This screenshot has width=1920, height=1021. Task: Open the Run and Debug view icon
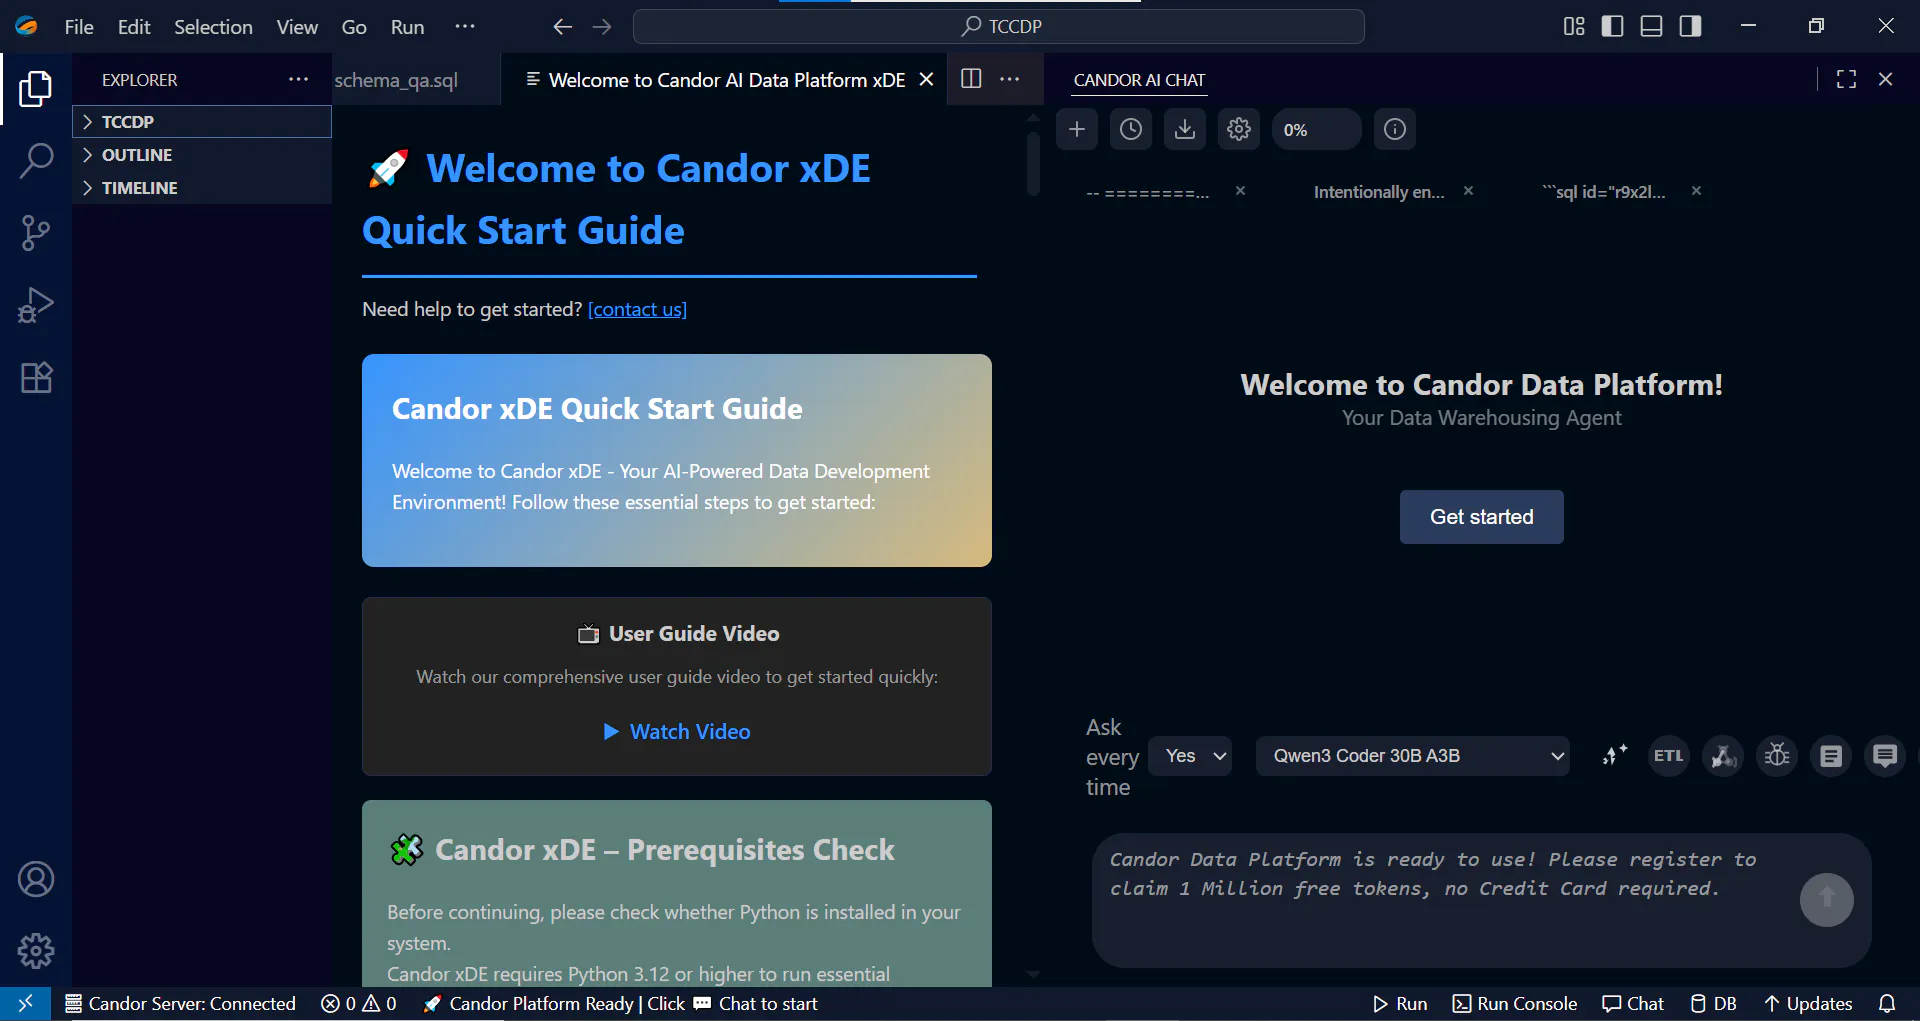coord(36,305)
